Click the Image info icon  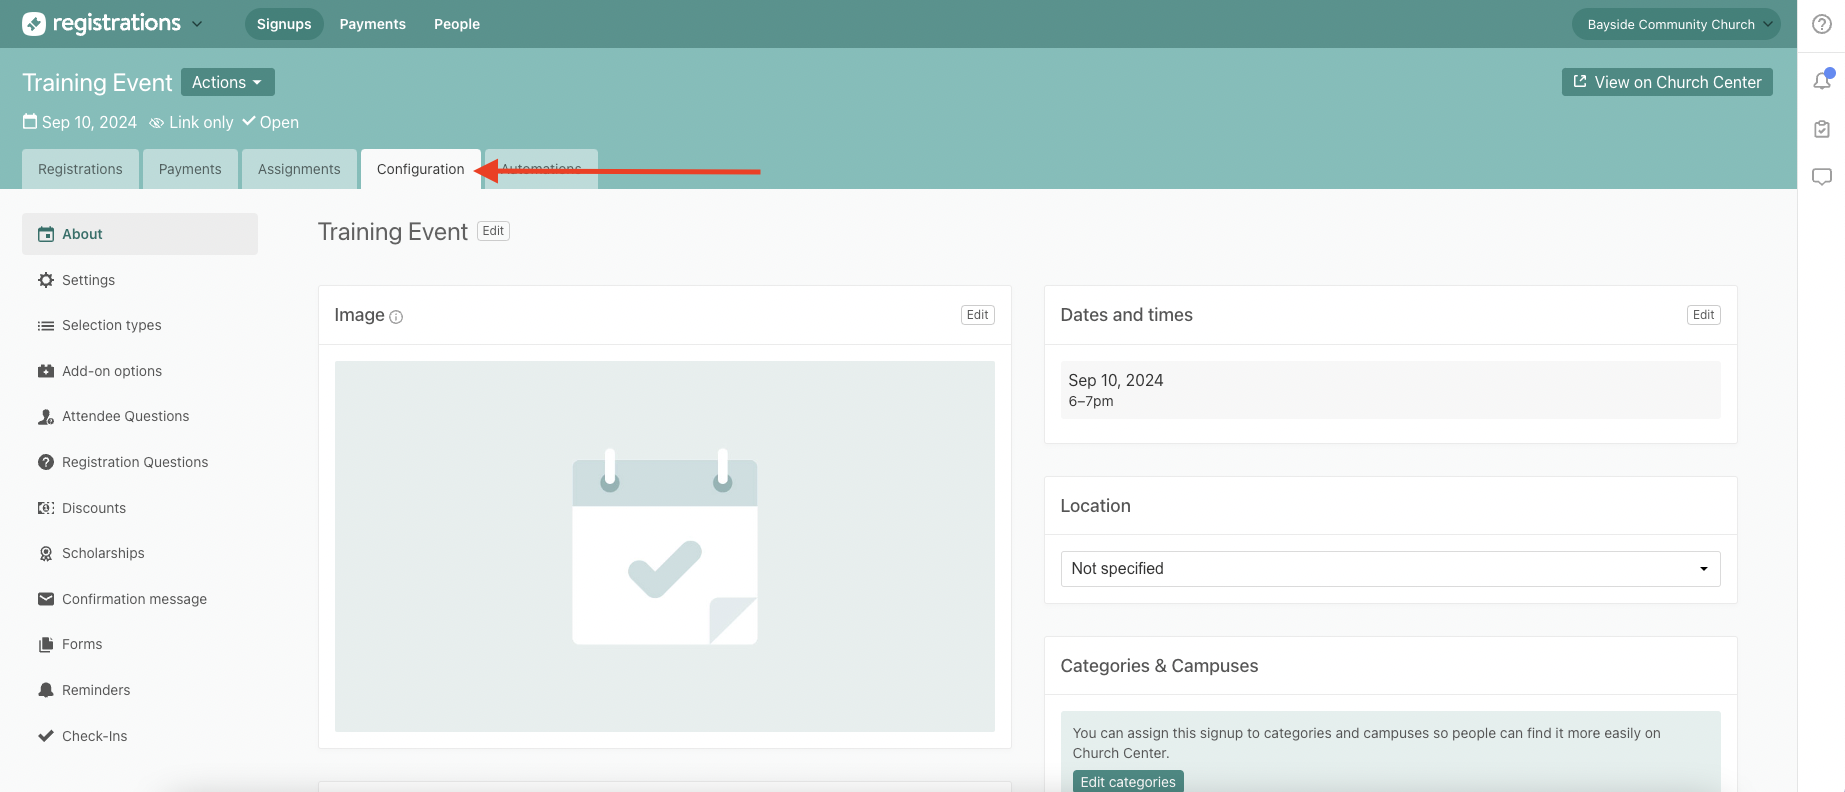click(x=396, y=317)
